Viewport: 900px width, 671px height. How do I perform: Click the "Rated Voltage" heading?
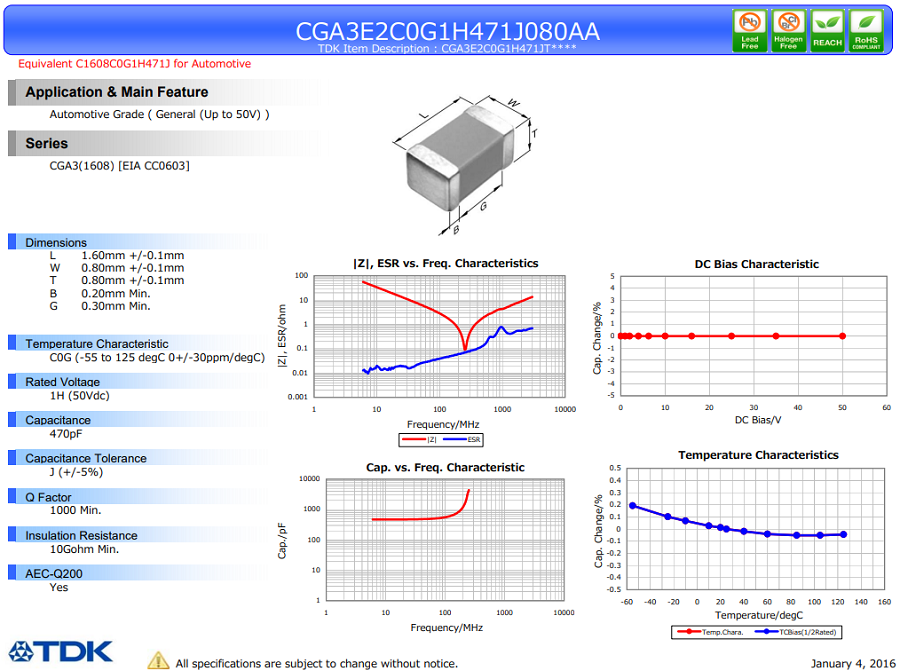[63, 382]
